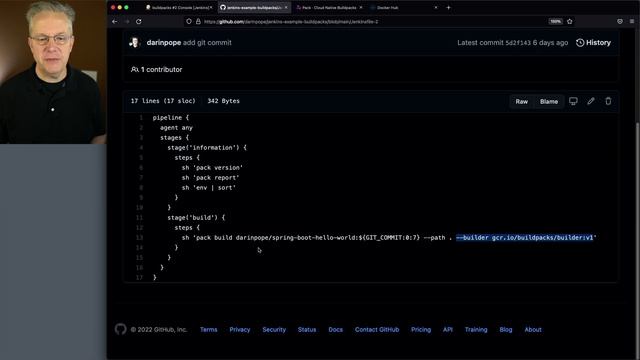The height and width of the screenshot is (360, 640).
Task: Open the Pricing footer link
Action: [421, 329]
